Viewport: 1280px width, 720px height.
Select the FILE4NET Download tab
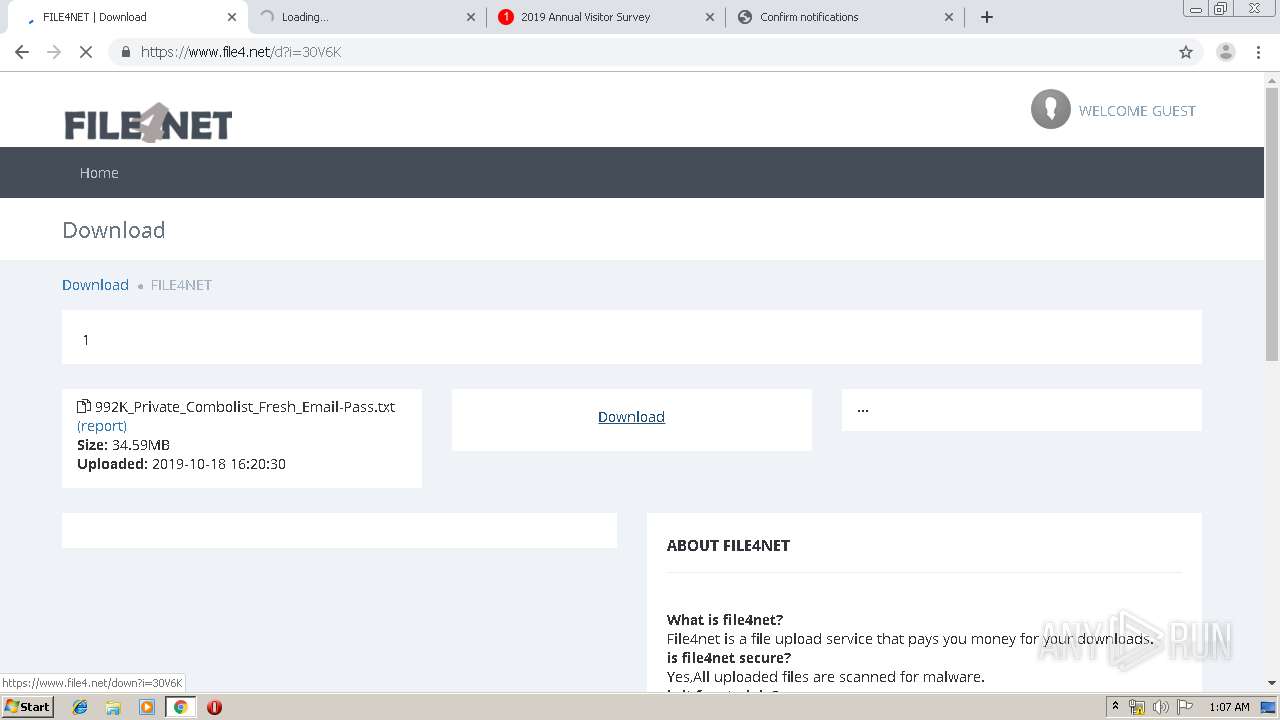click(128, 17)
